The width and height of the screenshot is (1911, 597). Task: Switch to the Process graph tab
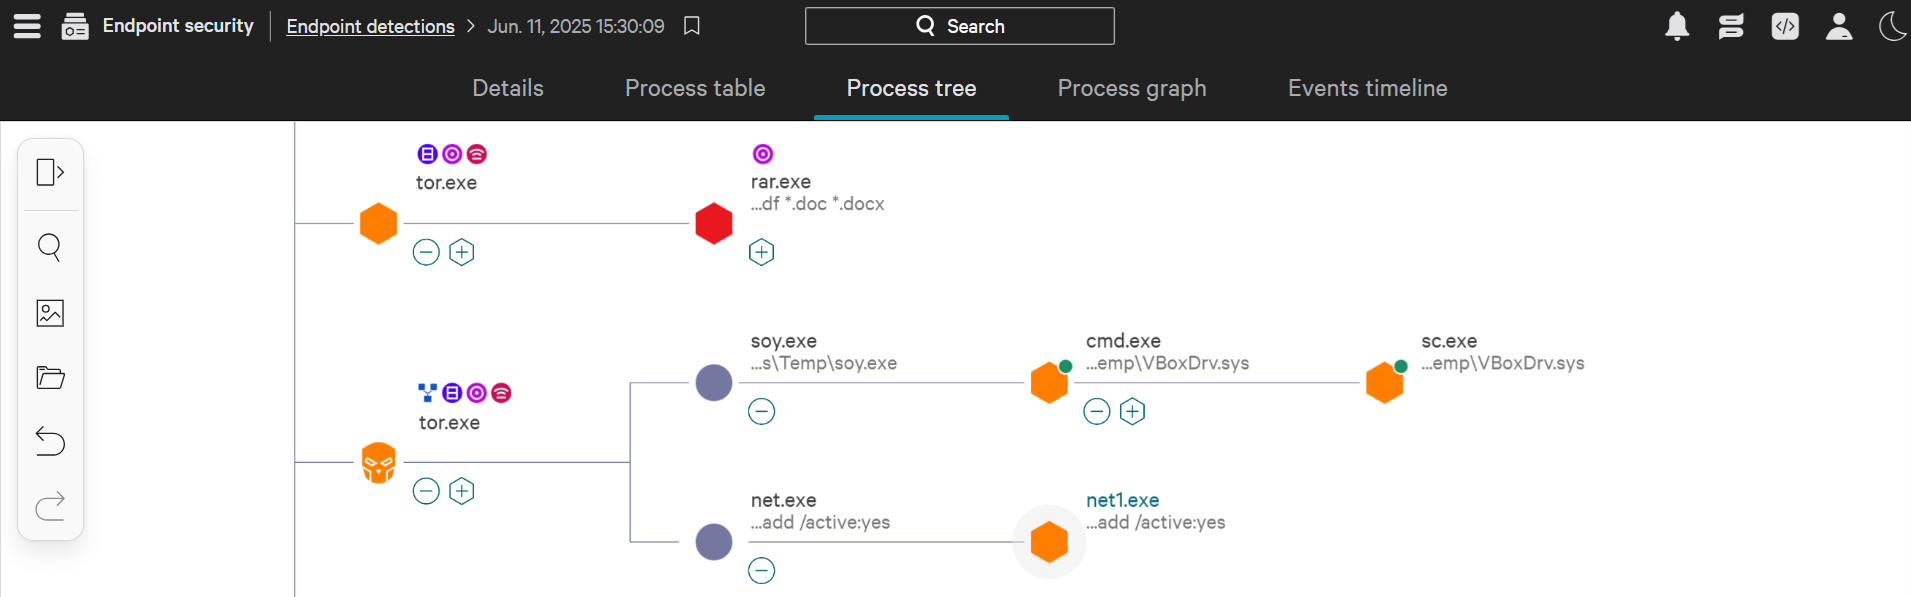(1131, 88)
